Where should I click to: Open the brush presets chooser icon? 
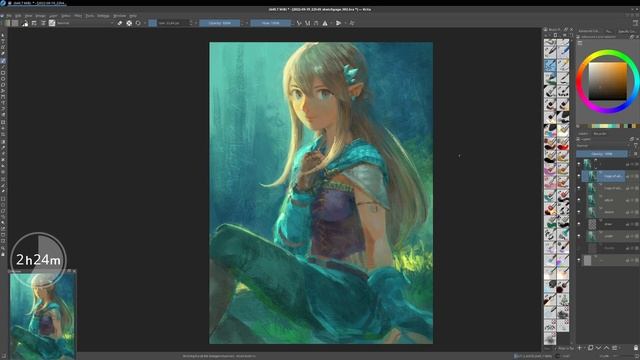click(x=43, y=23)
